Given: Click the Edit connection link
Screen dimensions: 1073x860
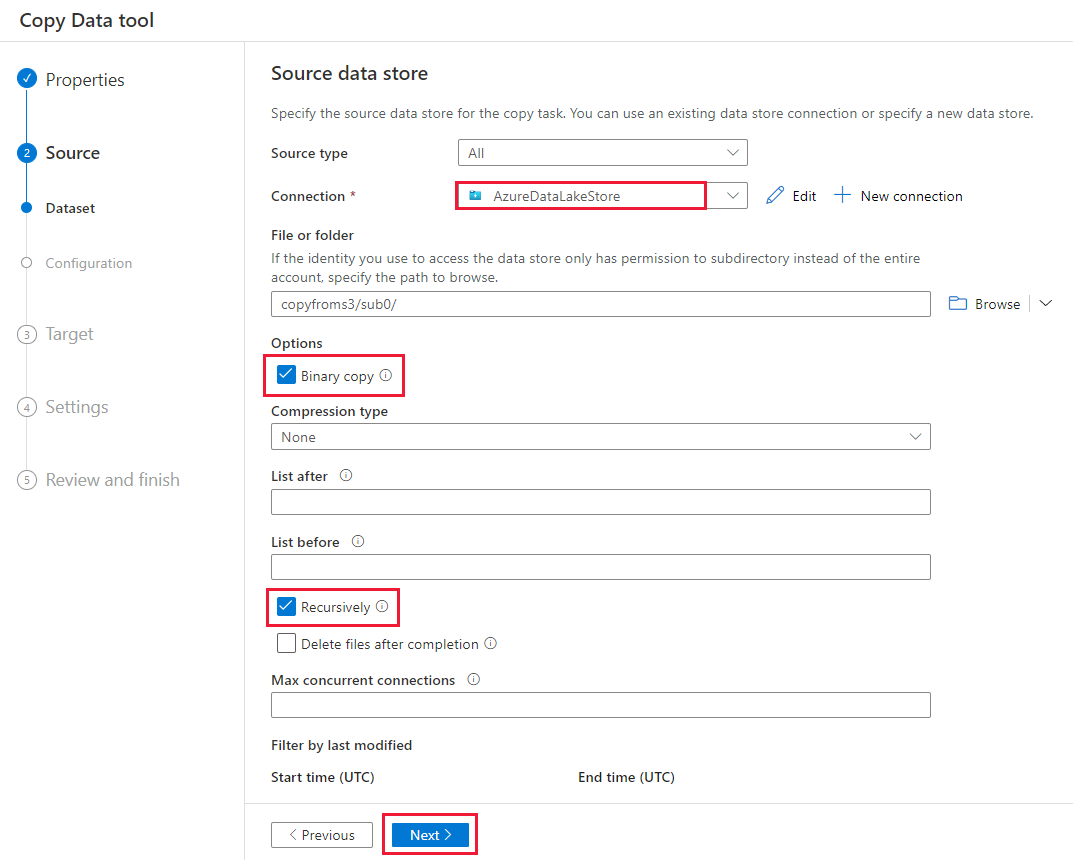Looking at the screenshot, I should (804, 196).
